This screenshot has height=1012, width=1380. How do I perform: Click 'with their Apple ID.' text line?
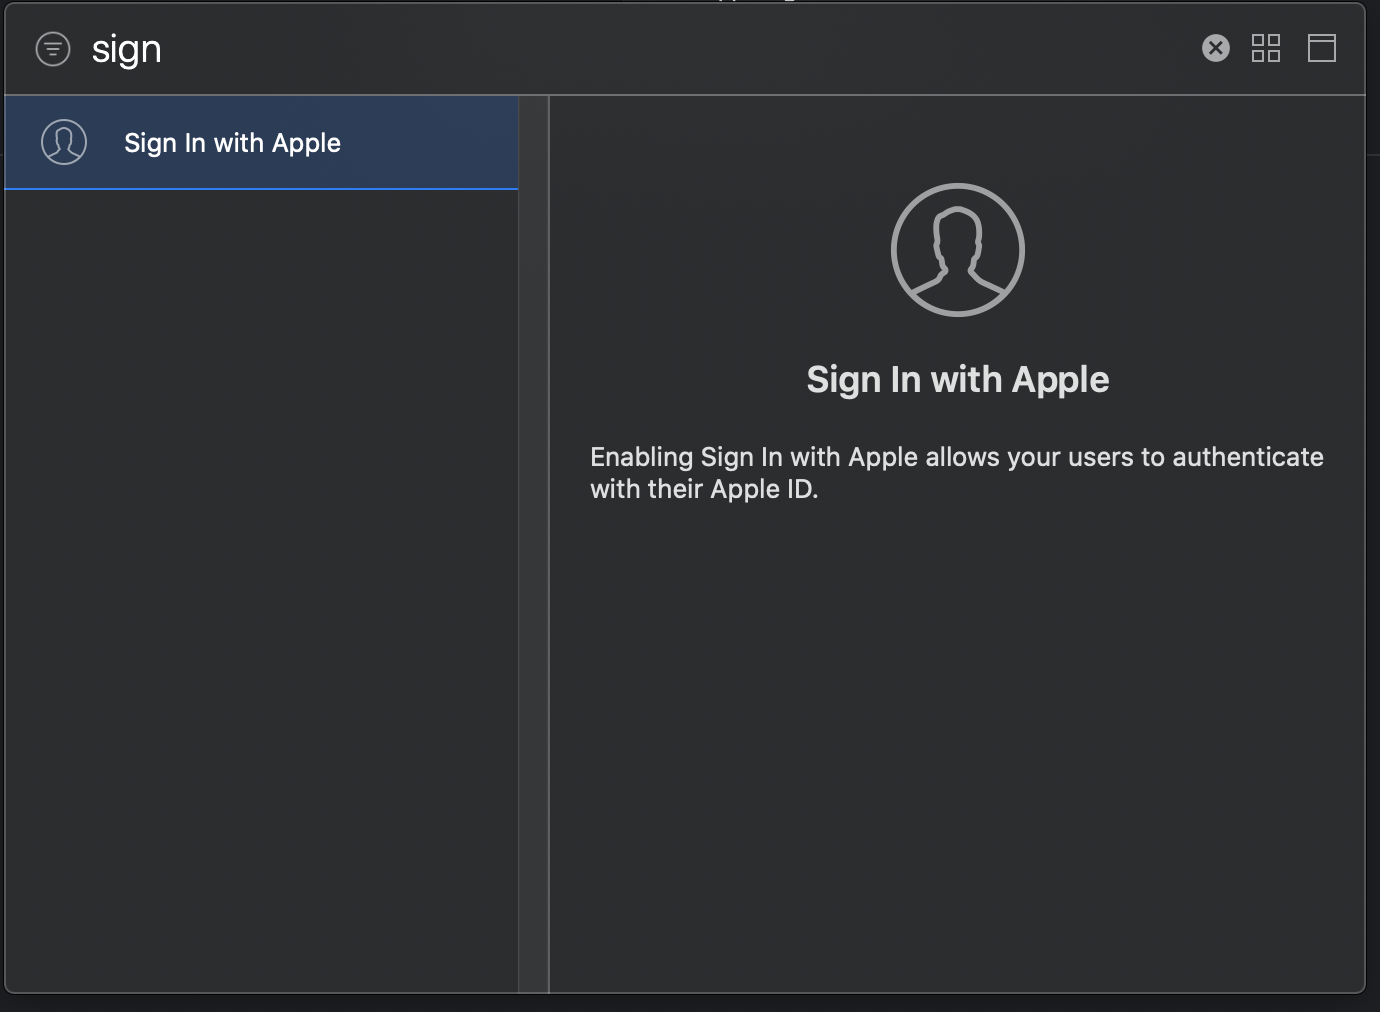pyautogui.click(x=703, y=490)
